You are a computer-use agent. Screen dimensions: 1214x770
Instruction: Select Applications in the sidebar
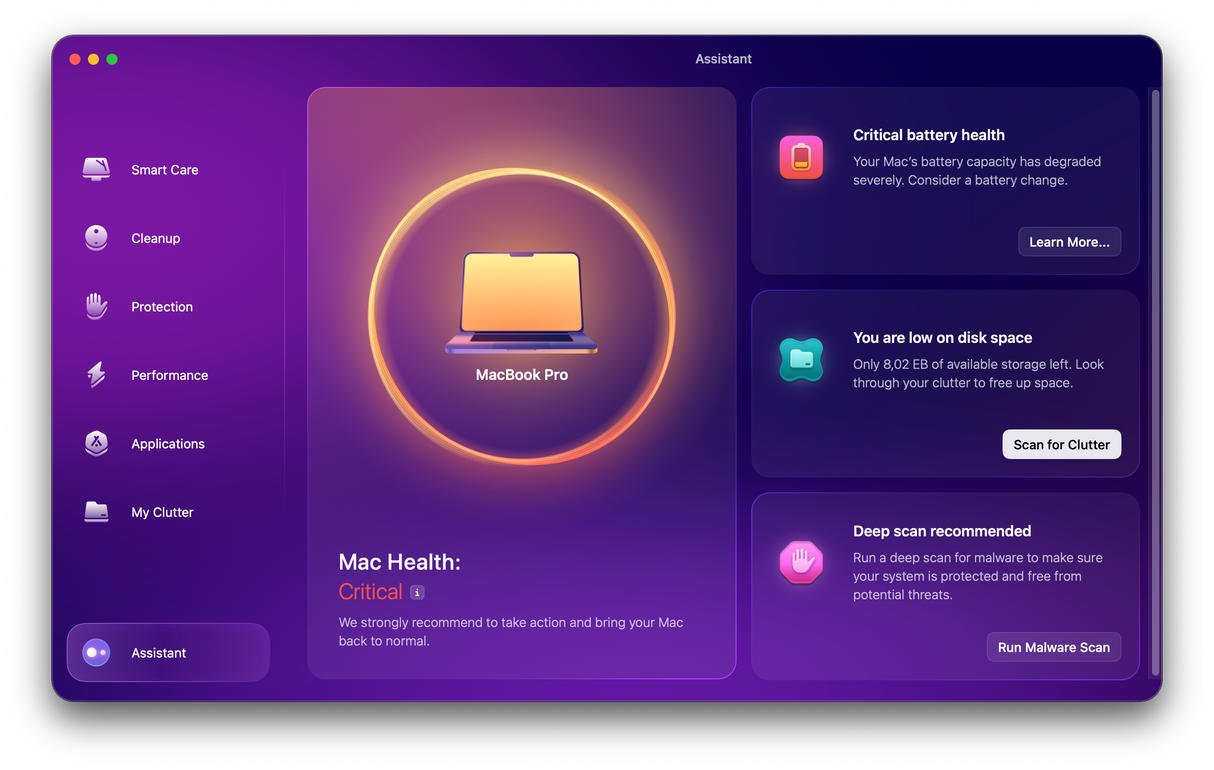click(168, 444)
